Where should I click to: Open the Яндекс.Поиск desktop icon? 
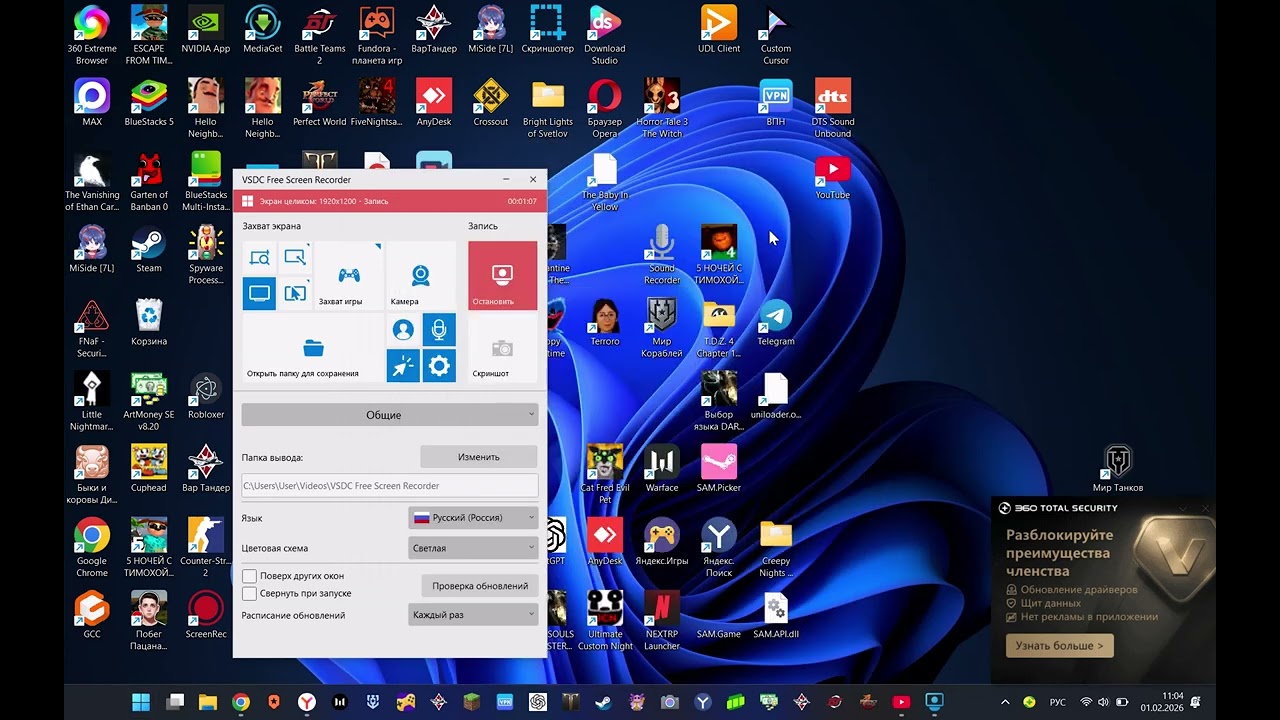(x=719, y=548)
